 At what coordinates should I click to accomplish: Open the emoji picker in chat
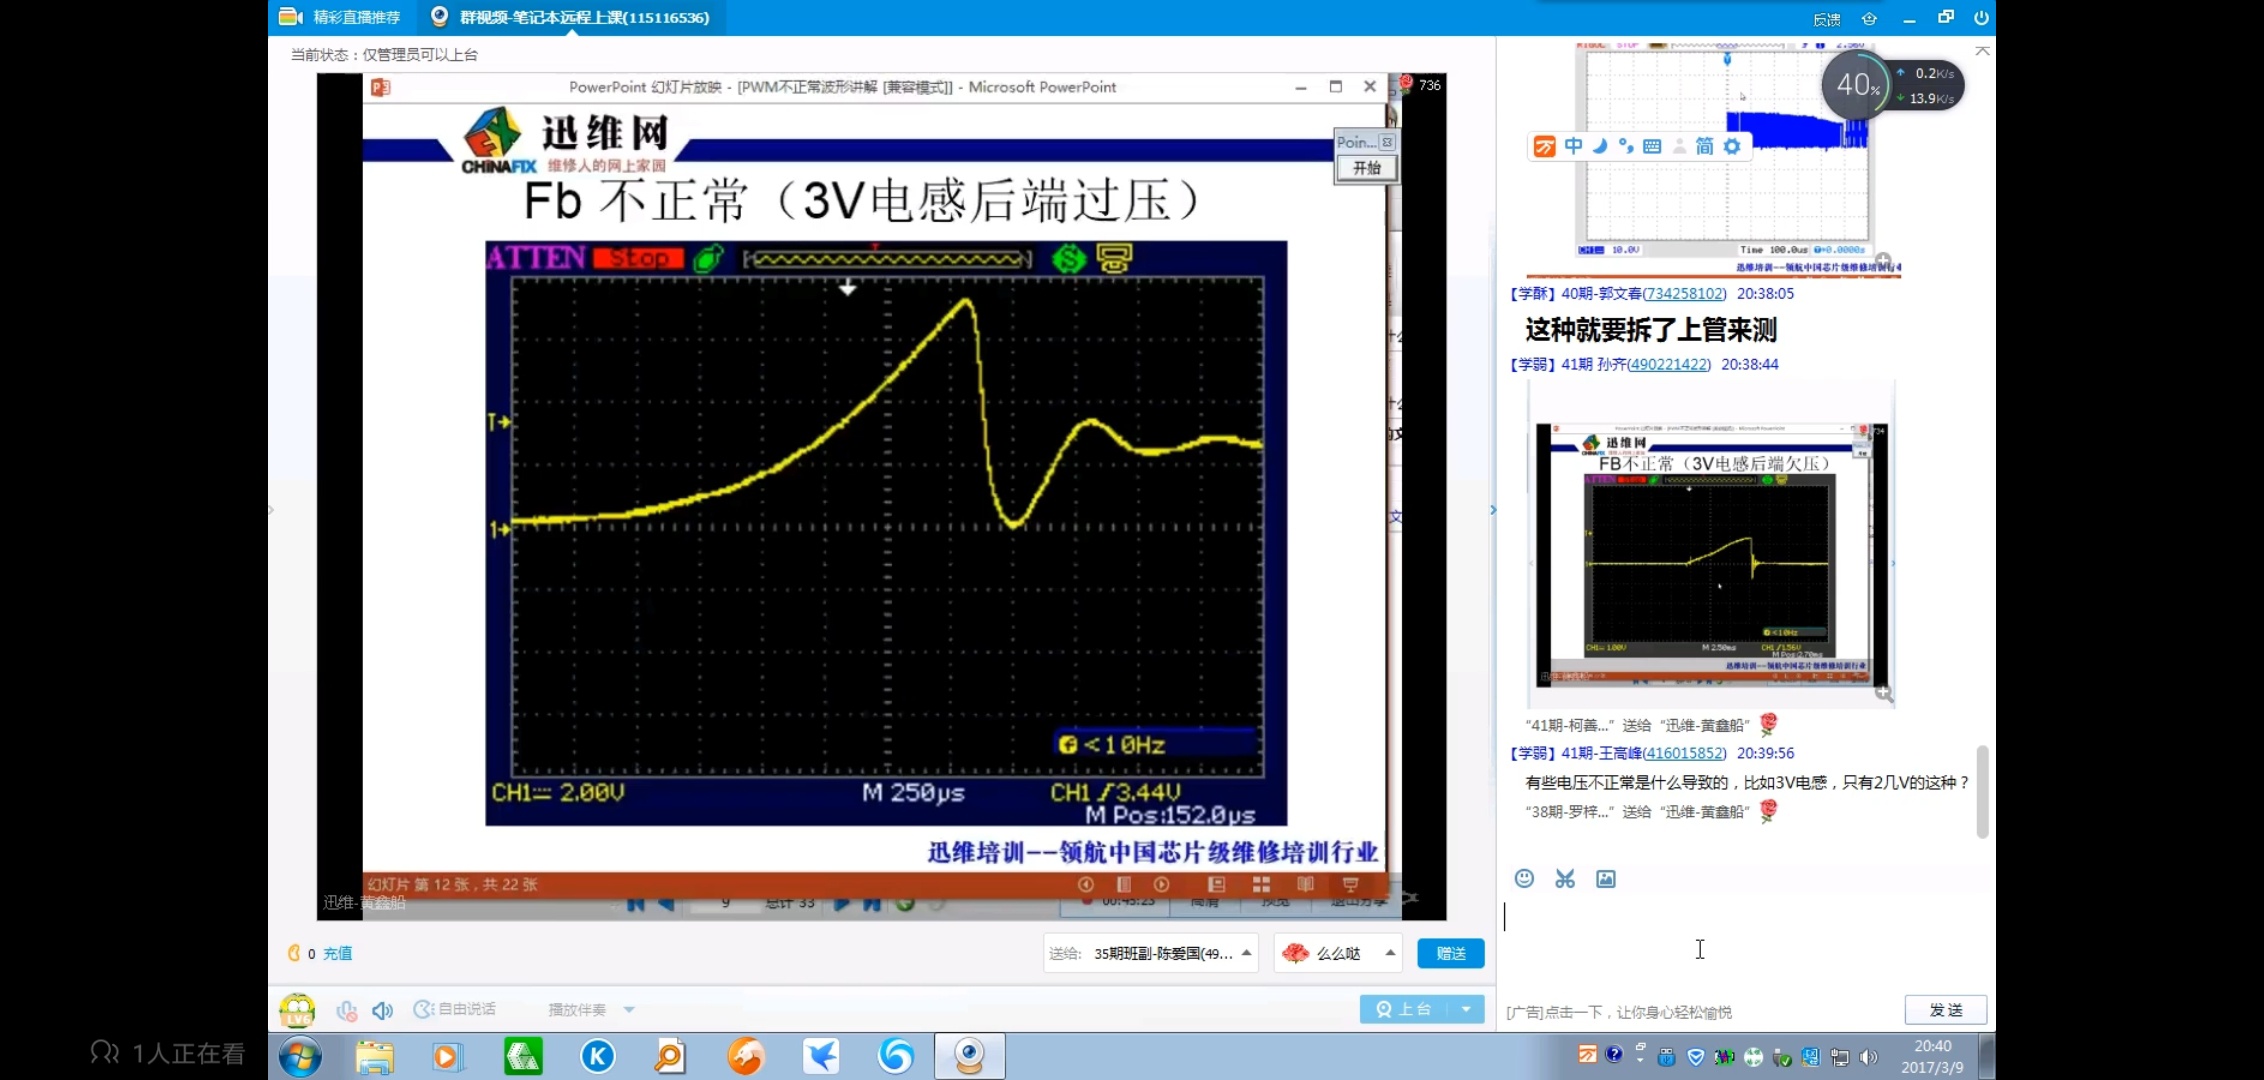[x=1524, y=878]
